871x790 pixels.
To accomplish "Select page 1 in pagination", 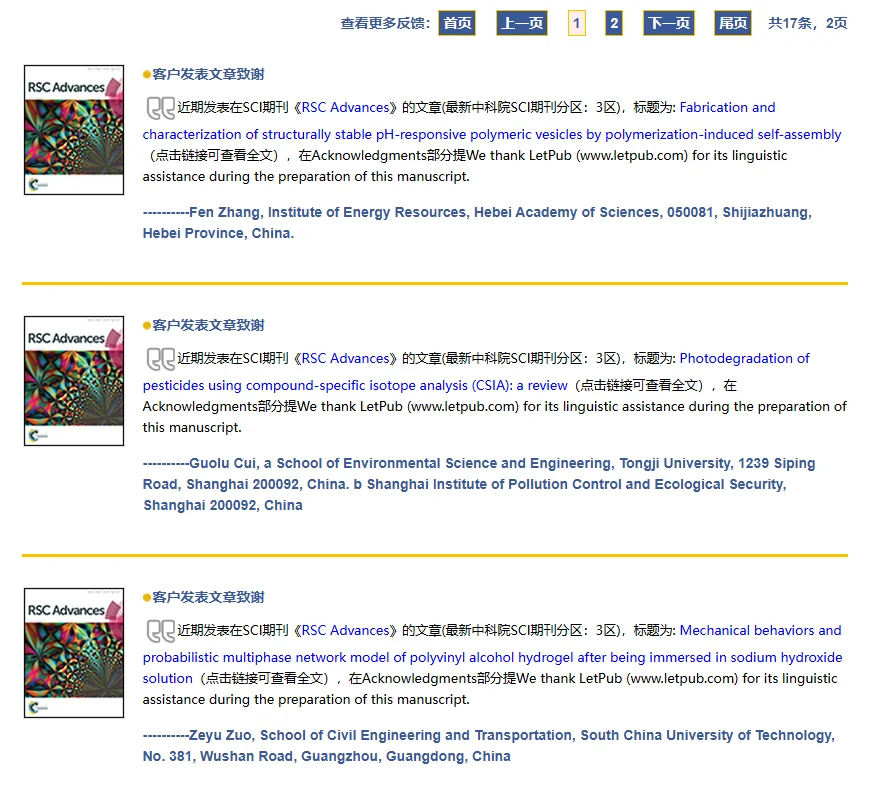I will 576,23.
